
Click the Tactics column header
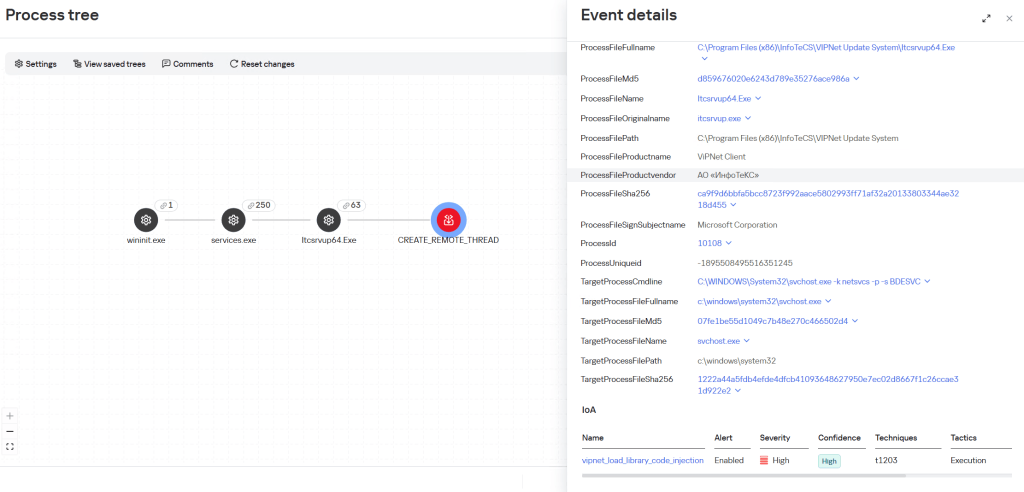tap(963, 438)
